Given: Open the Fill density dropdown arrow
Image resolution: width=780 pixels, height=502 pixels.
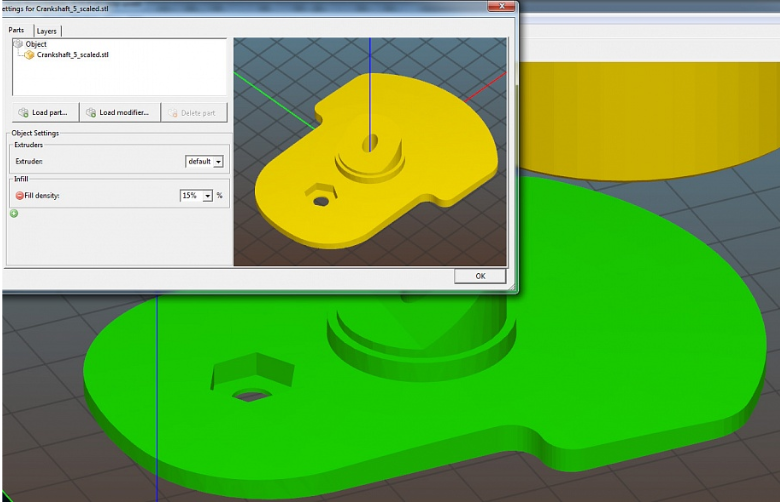Looking at the screenshot, I should 207,196.
